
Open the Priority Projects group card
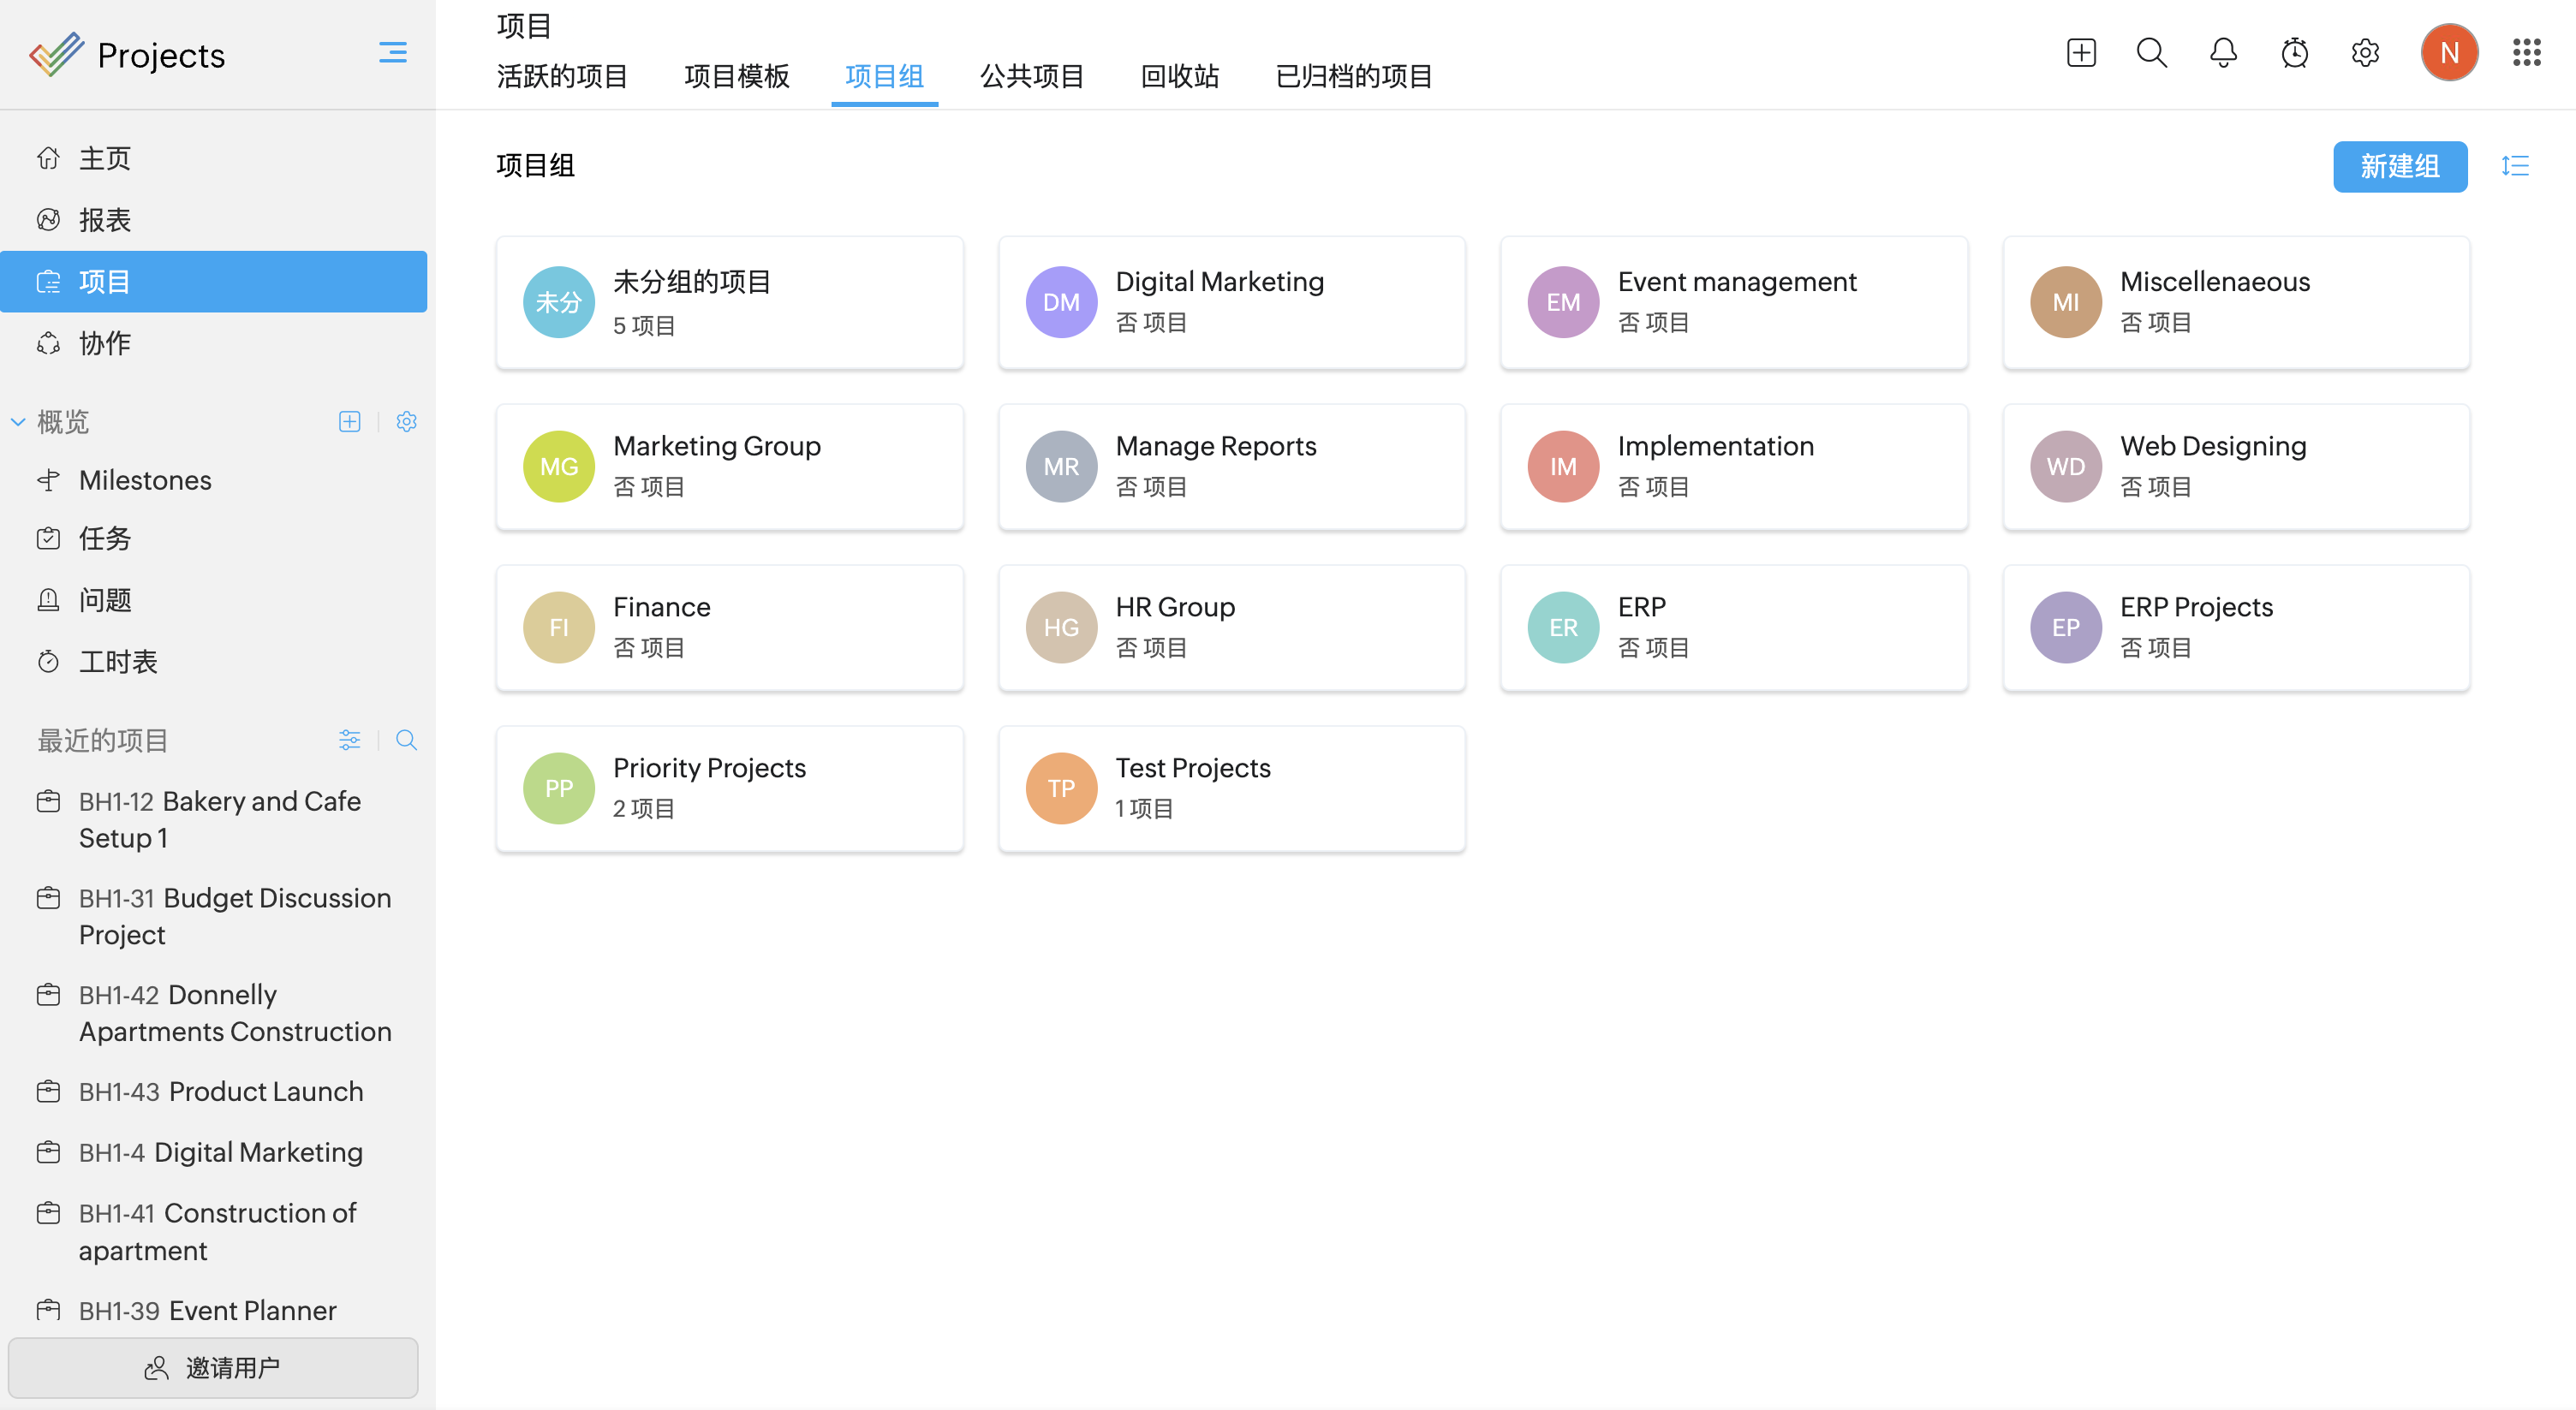729,788
